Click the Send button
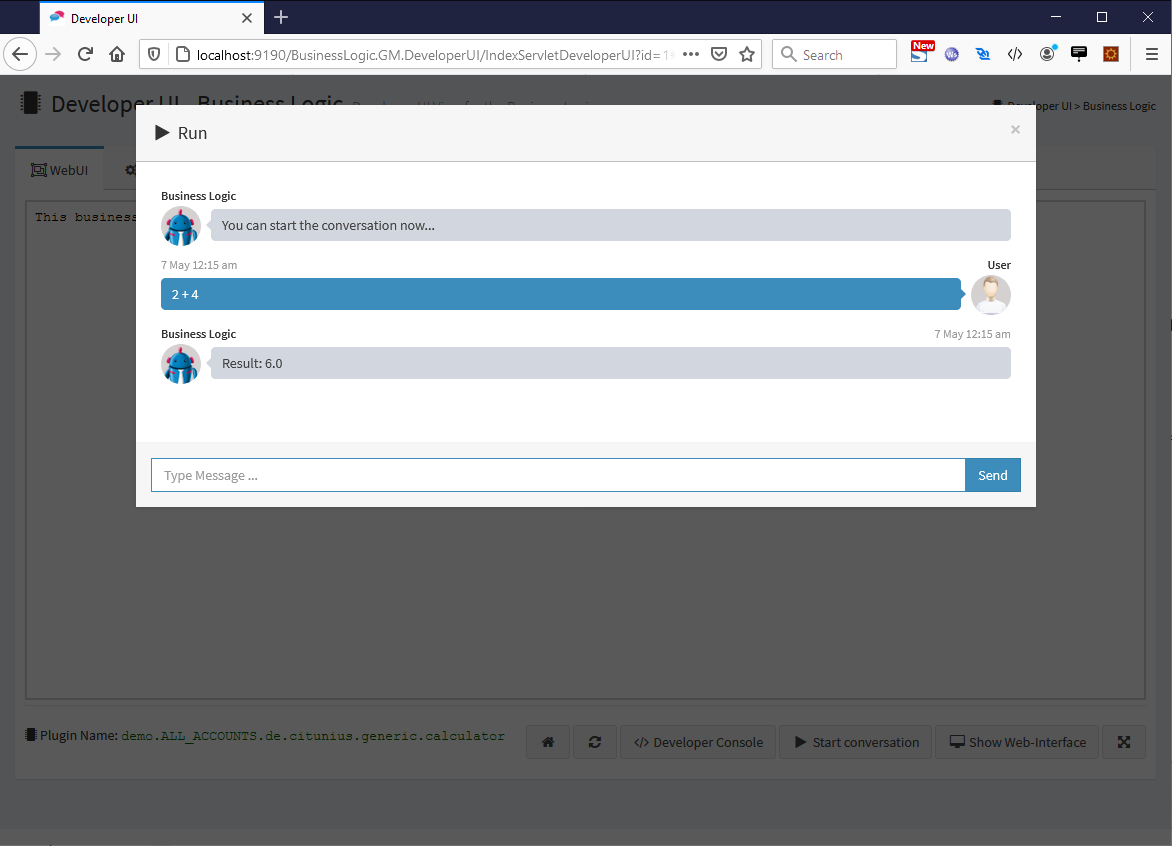This screenshot has height=846, width=1172. click(x=992, y=475)
